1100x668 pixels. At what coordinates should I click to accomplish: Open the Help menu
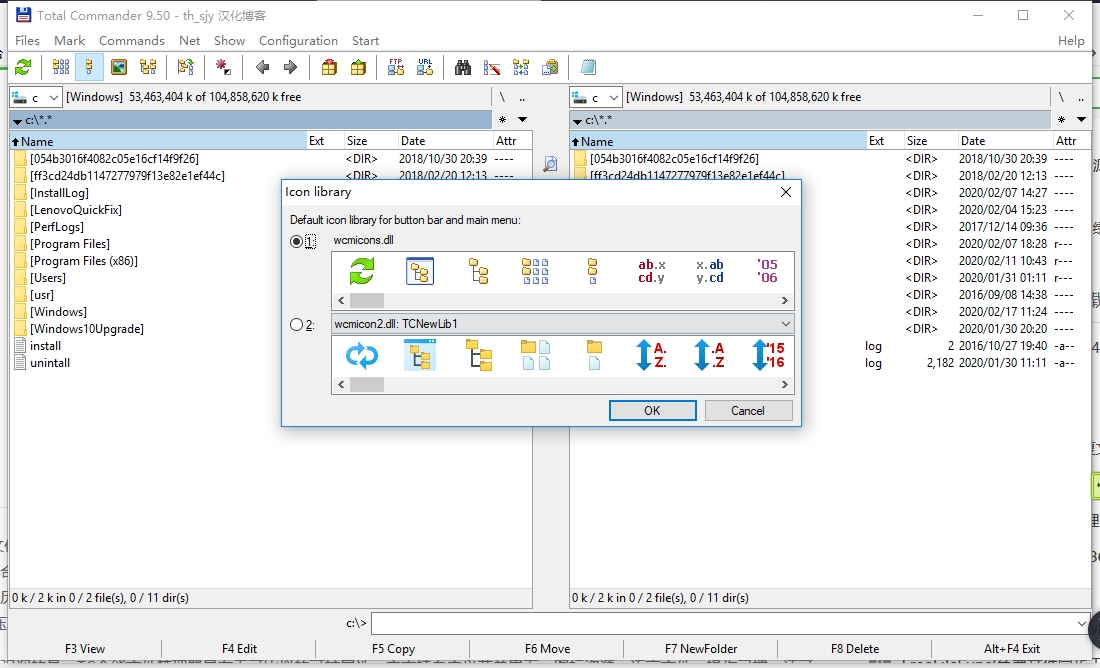[1071, 41]
